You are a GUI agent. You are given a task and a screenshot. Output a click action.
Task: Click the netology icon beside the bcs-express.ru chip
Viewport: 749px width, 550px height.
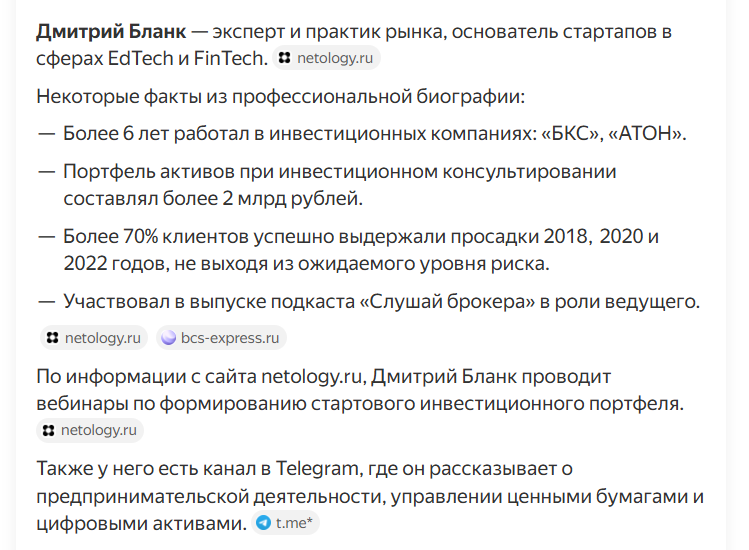[x=52, y=338]
